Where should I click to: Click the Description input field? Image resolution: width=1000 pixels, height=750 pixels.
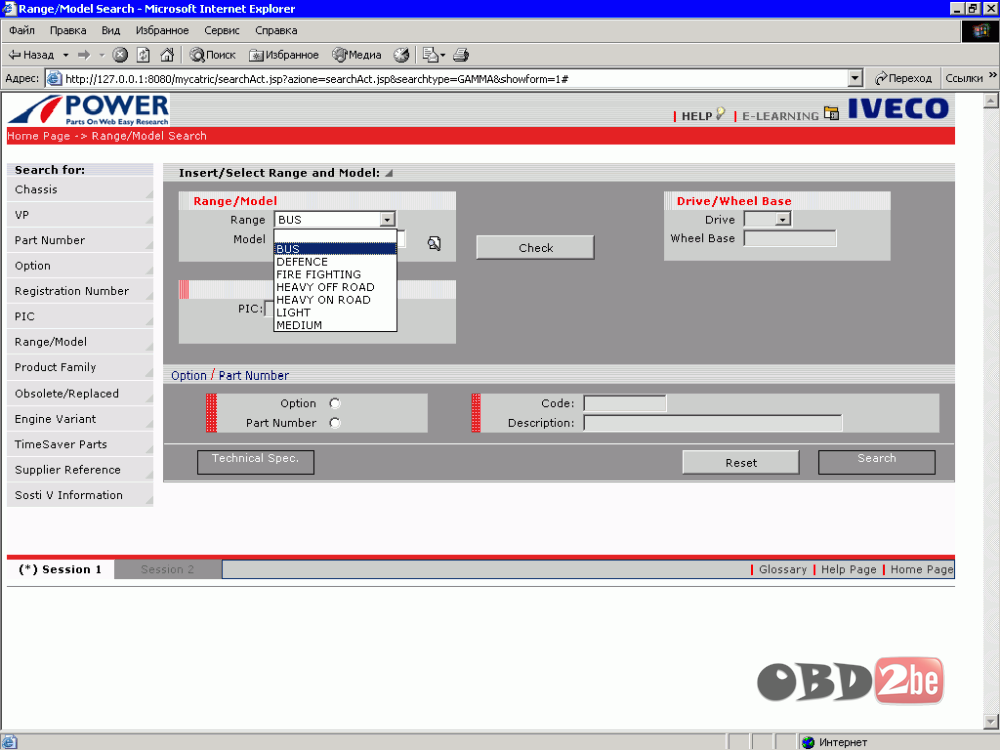[713, 423]
